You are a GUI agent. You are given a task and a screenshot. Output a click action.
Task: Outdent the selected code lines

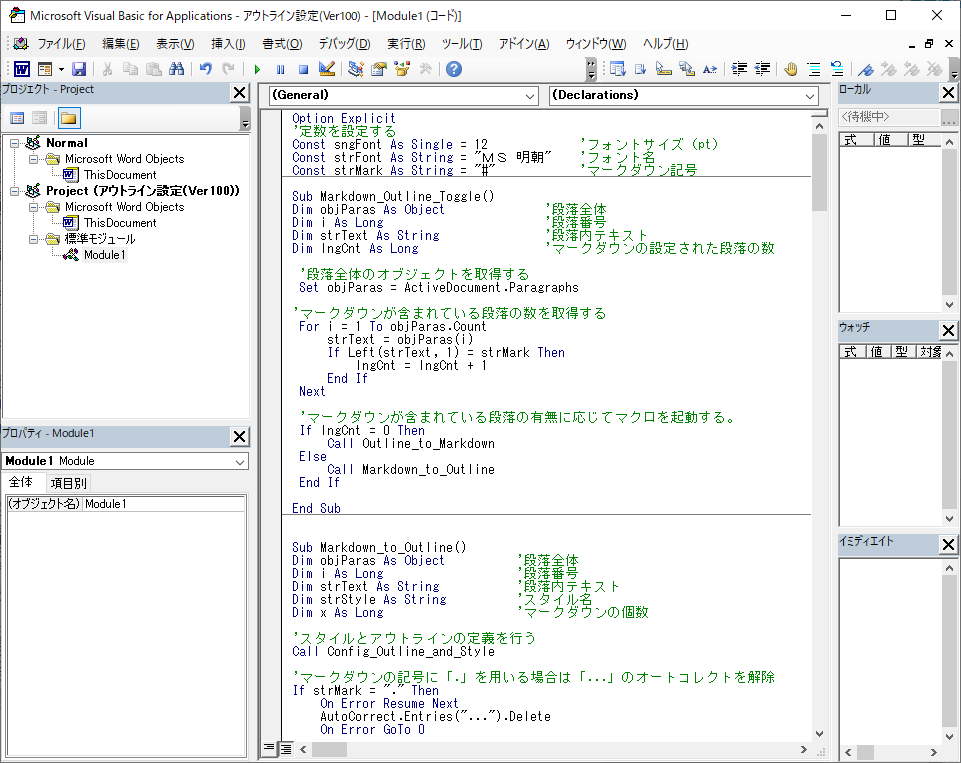click(x=762, y=69)
